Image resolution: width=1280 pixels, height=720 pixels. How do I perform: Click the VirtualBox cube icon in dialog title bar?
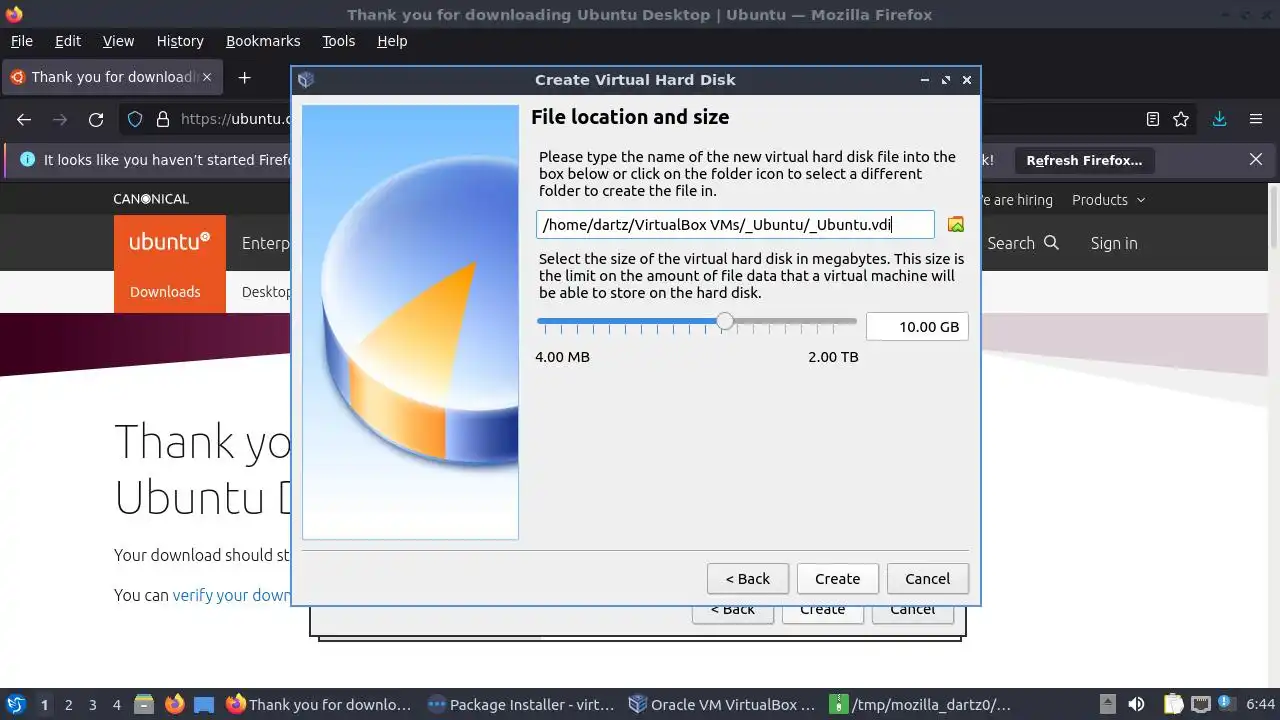click(x=306, y=80)
